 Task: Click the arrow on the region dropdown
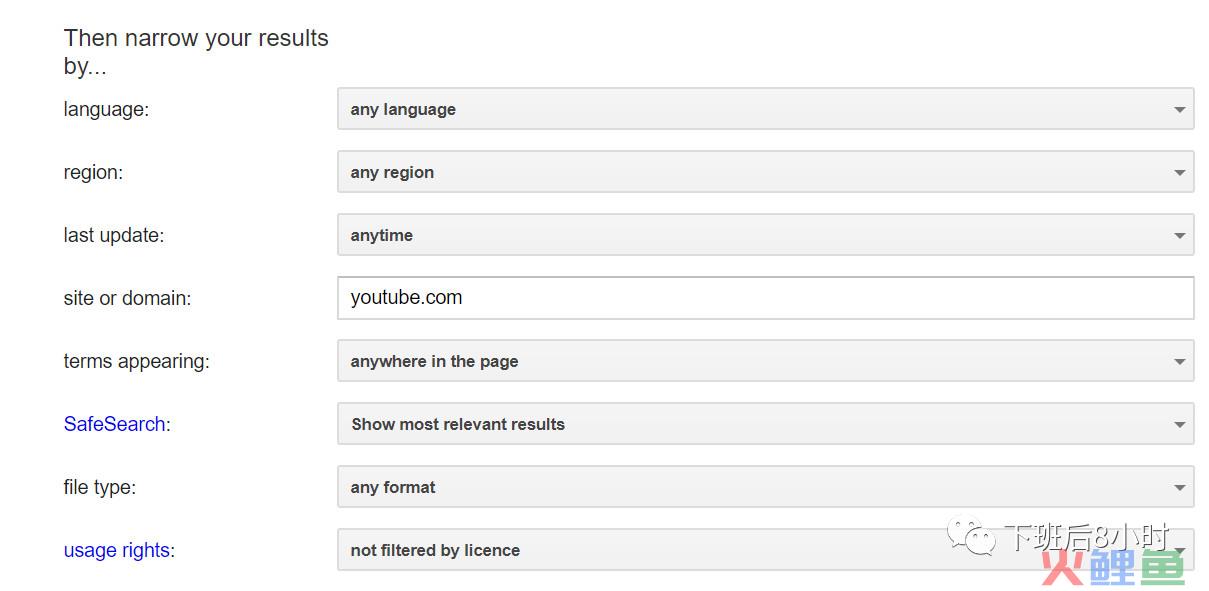pos(1180,173)
